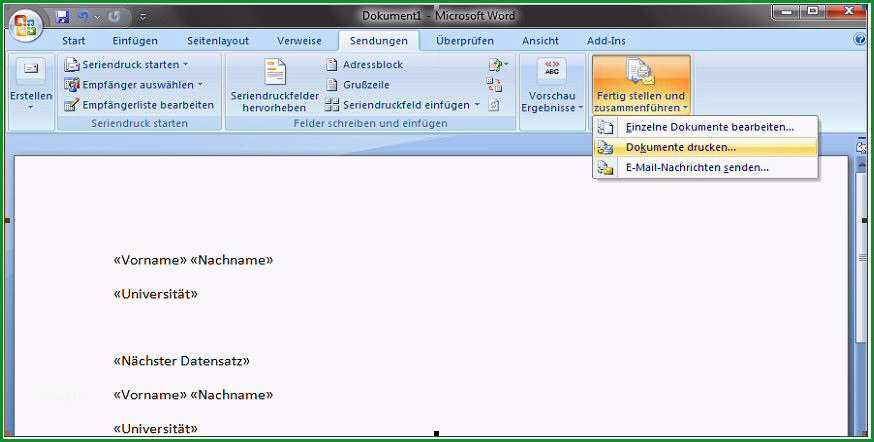Click the Seriendruckfeld einfügen icon

(x=332, y=105)
